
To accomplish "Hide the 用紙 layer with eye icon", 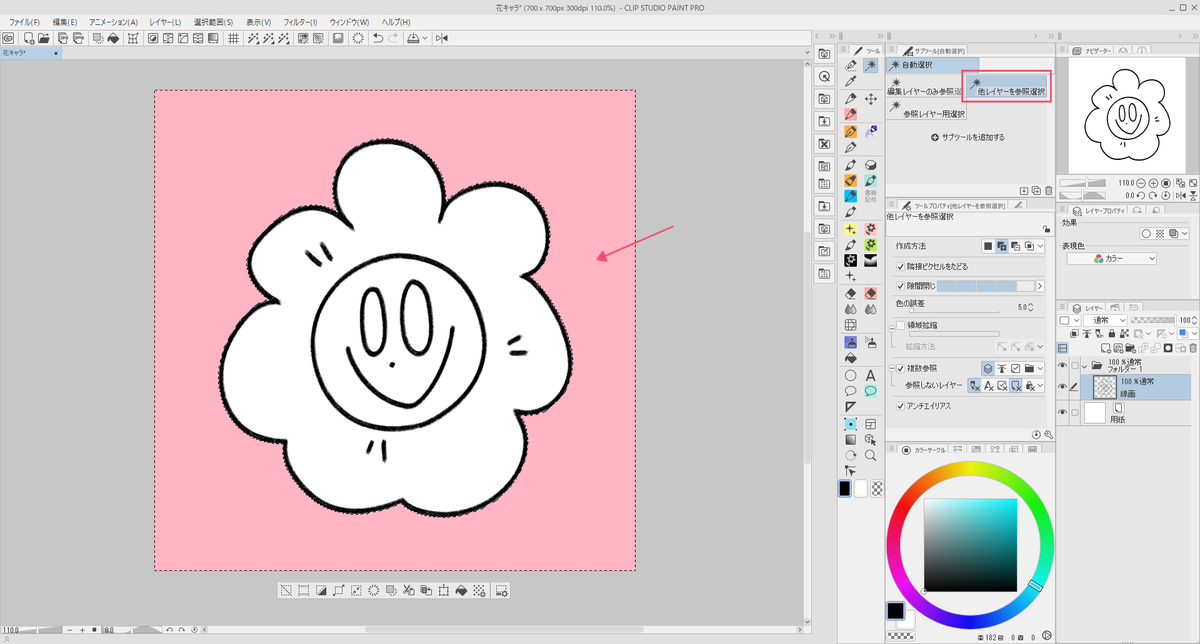I will (x=1063, y=412).
